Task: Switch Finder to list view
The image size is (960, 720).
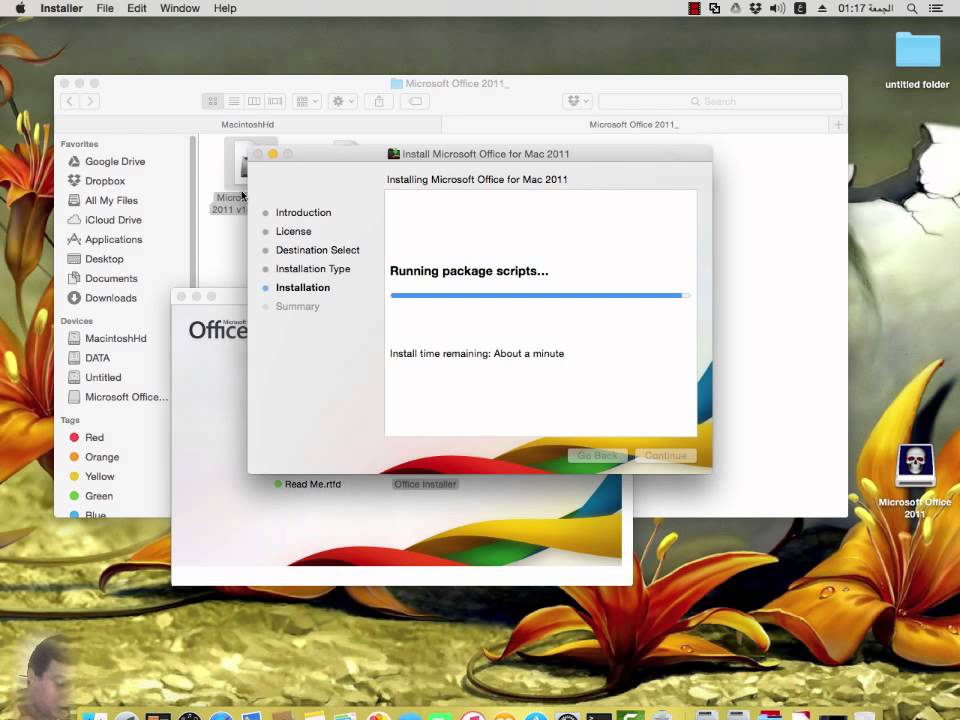Action: (x=233, y=101)
